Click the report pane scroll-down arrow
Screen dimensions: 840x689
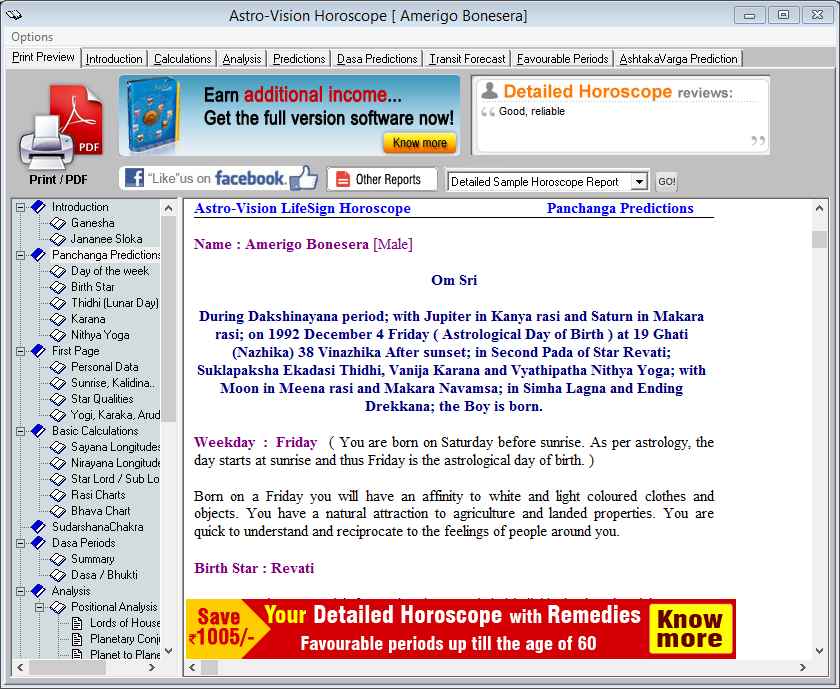point(819,651)
